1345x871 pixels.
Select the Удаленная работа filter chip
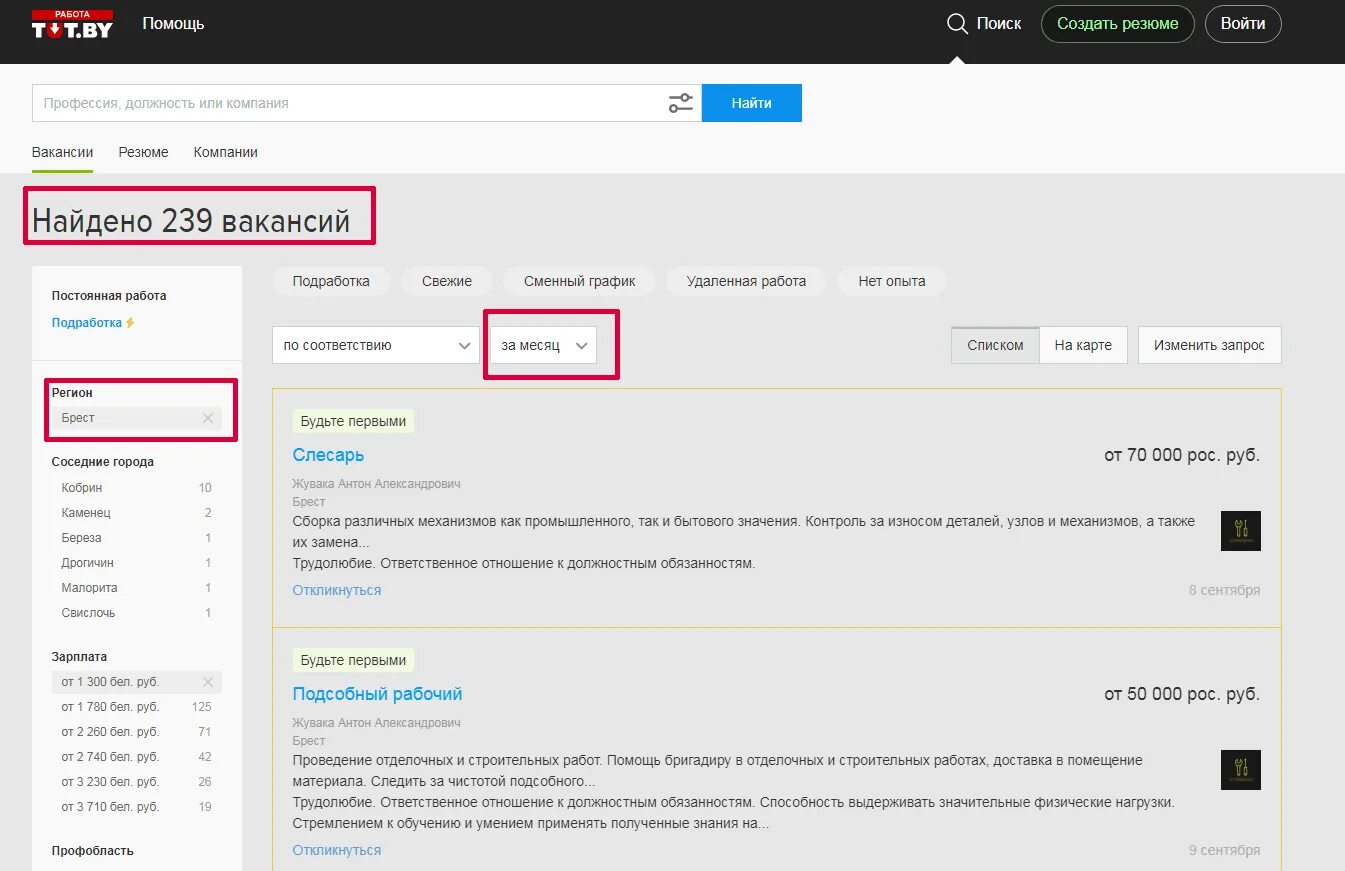click(746, 281)
